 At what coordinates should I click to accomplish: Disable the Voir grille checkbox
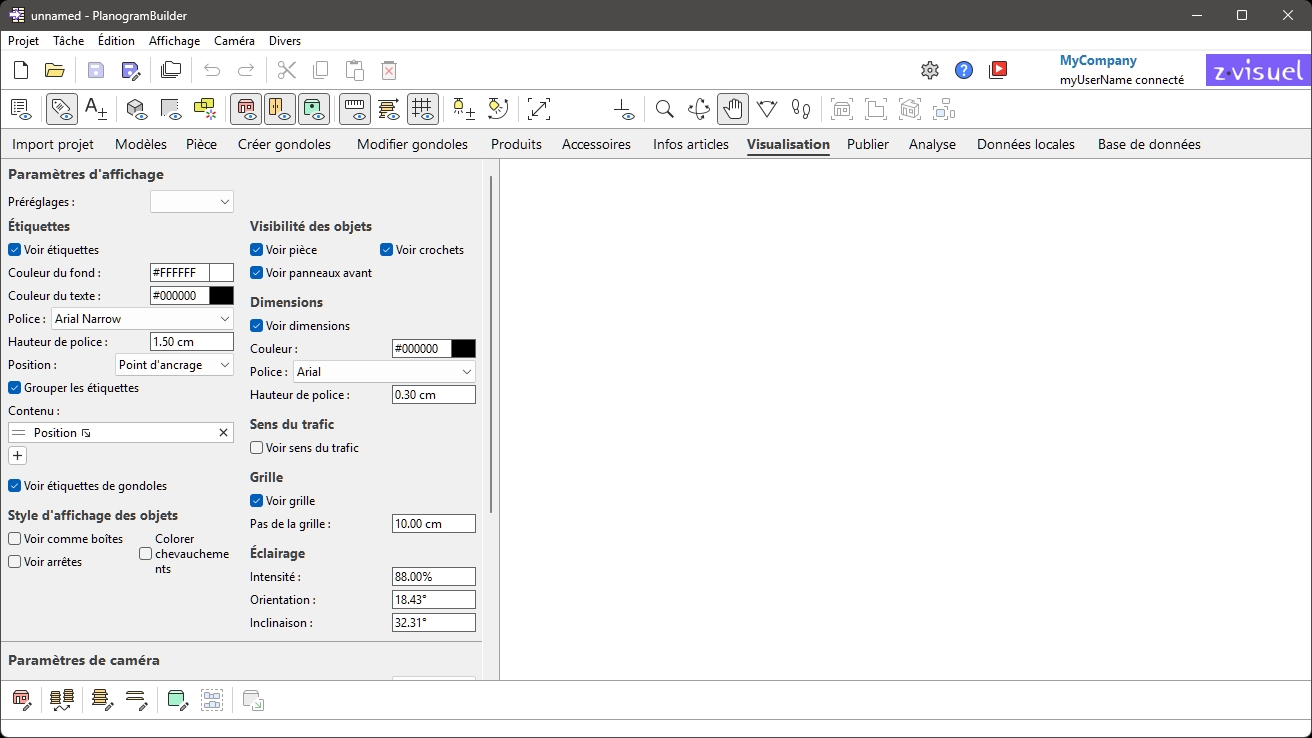pos(257,501)
